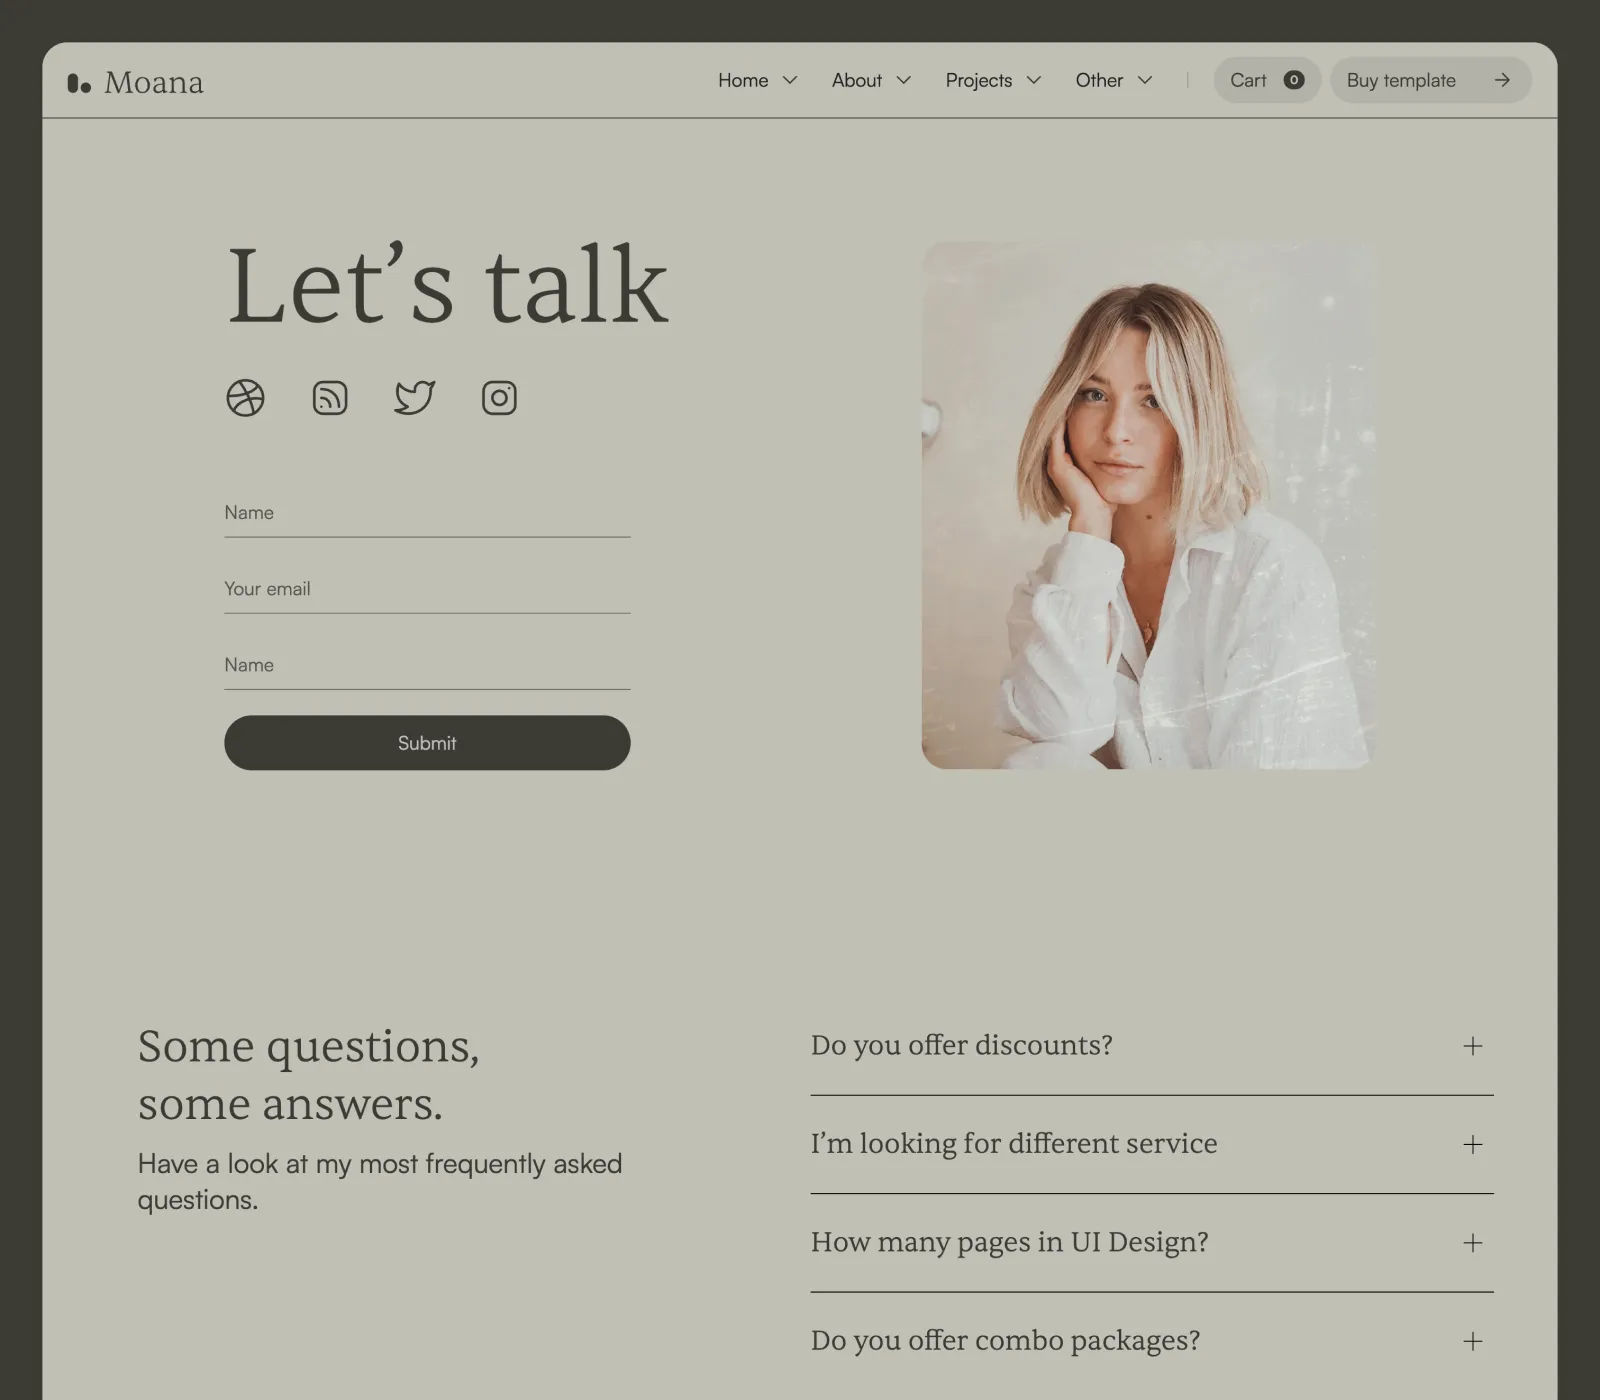The width and height of the screenshot is (1600, 1400).
Task: Click the arrow in Buy template
Action: click(1502, 80)
